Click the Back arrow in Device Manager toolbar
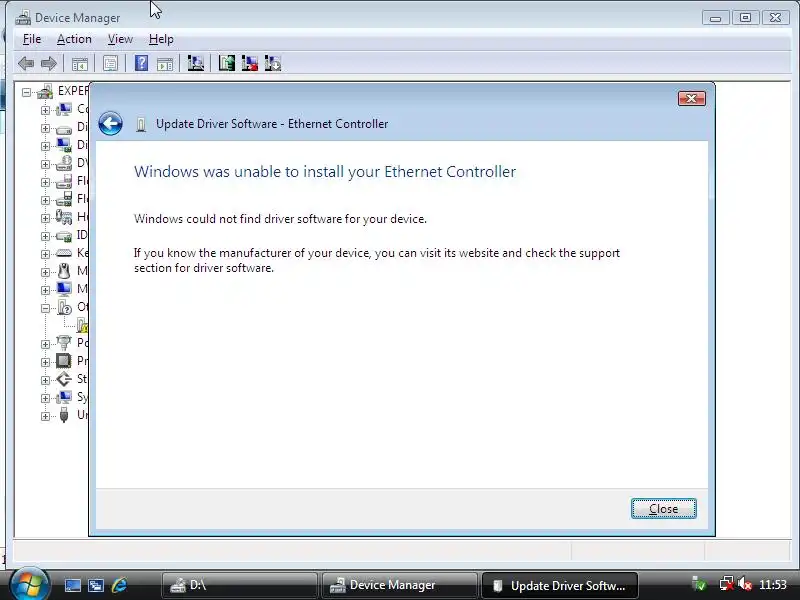800x600 pixels. pos(26,64)
